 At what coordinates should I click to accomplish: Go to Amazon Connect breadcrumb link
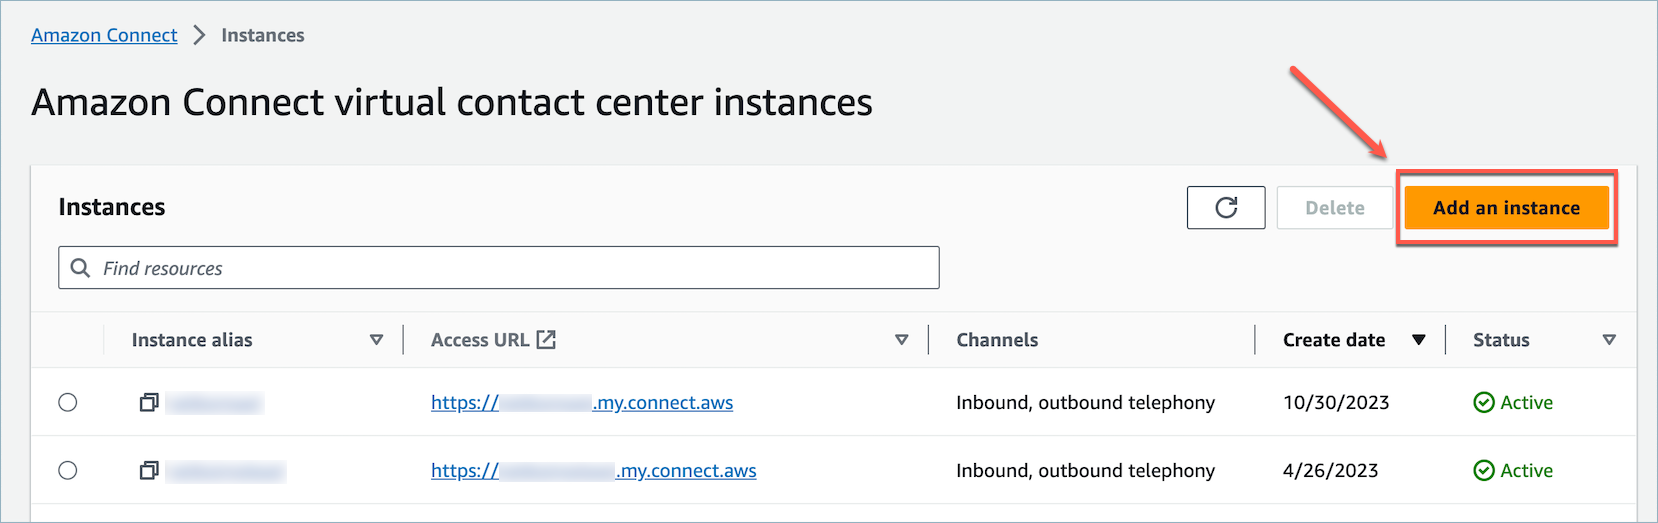[104, 35]
